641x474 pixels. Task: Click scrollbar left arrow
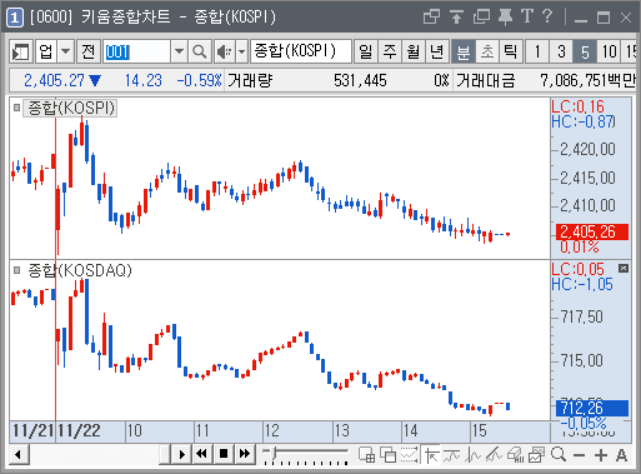[19, 454]
